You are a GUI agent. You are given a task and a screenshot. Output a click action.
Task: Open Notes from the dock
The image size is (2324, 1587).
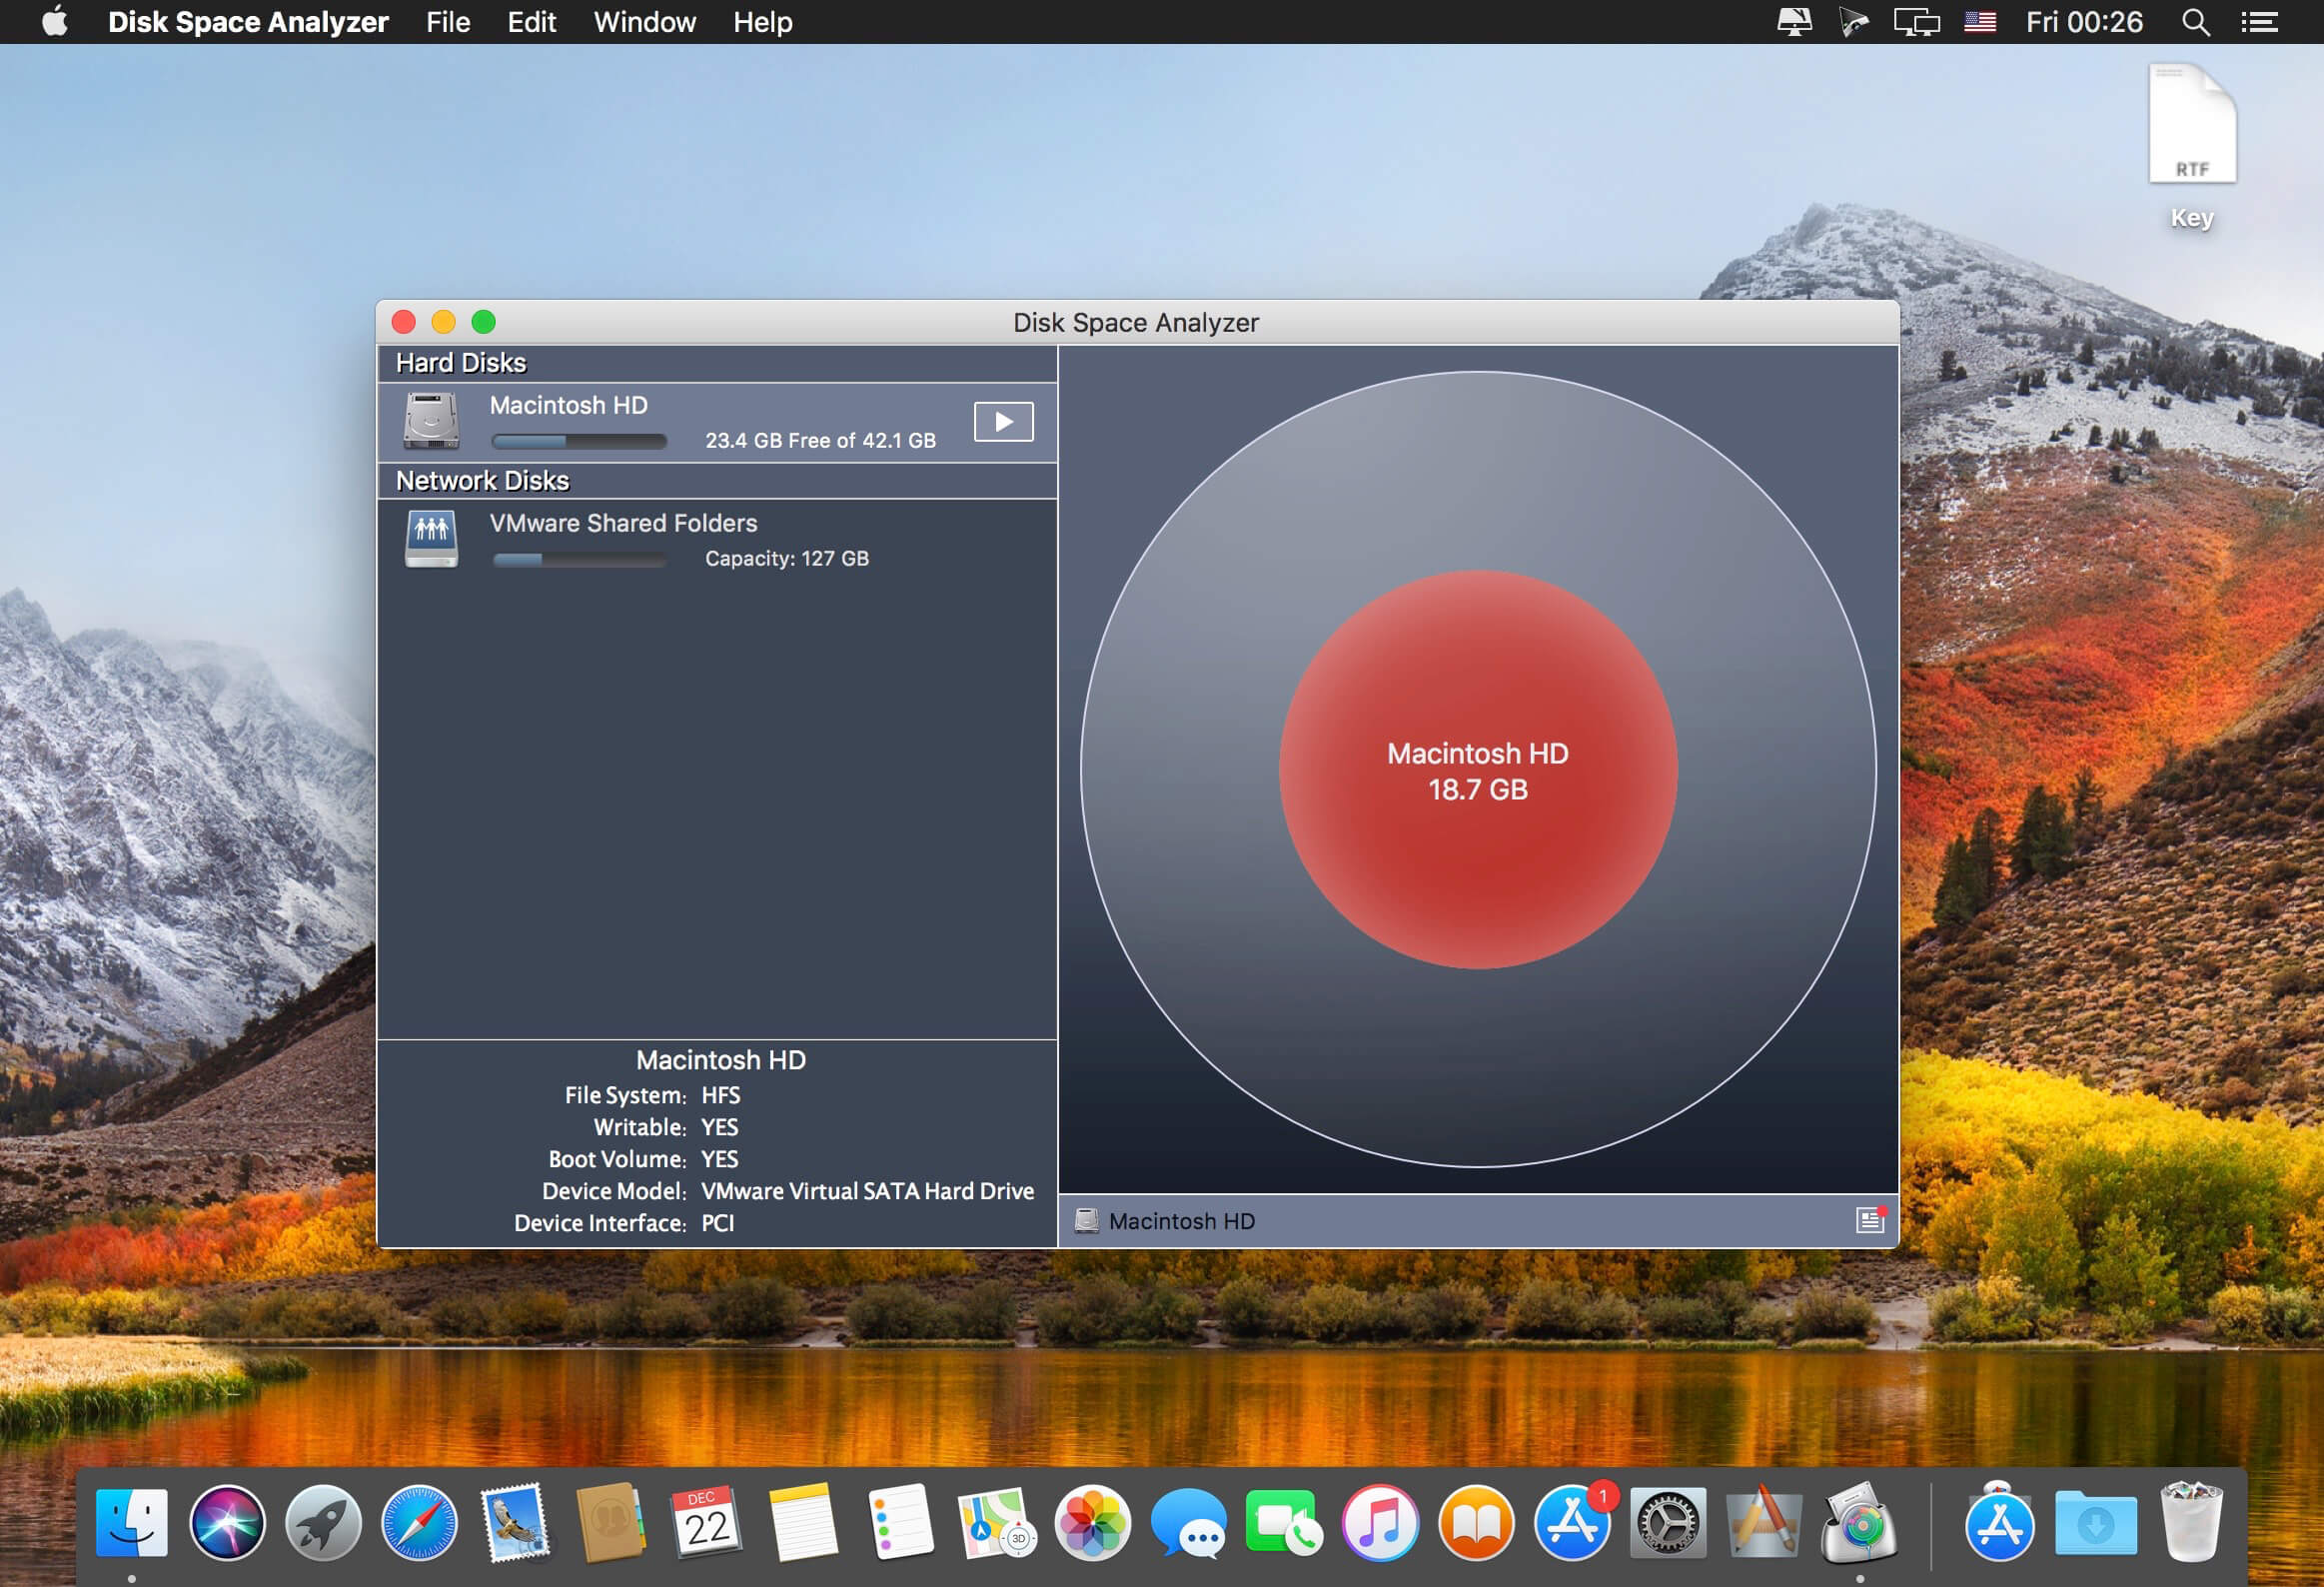click(x=803, y=1522)
